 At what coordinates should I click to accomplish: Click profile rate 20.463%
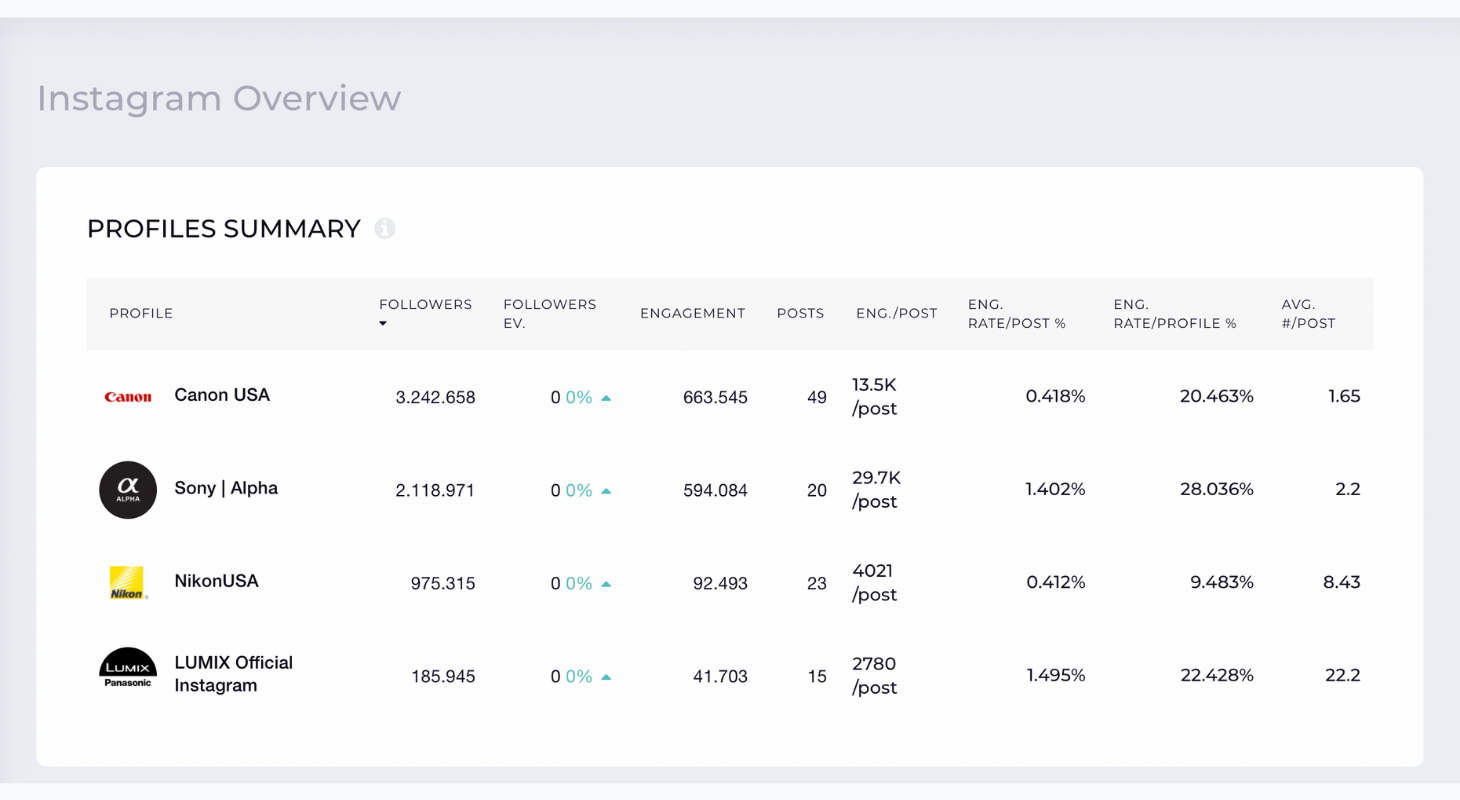point(1217,397)
